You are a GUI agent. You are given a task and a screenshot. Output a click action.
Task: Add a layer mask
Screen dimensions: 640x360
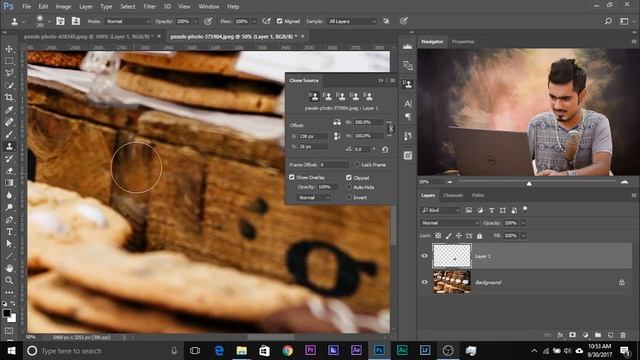point(573,335)
